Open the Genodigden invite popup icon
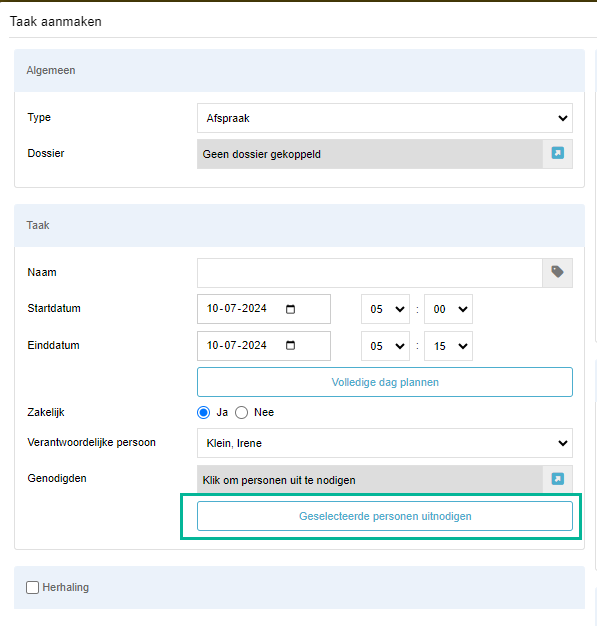The image size is (597, 626). coord(557,479)
